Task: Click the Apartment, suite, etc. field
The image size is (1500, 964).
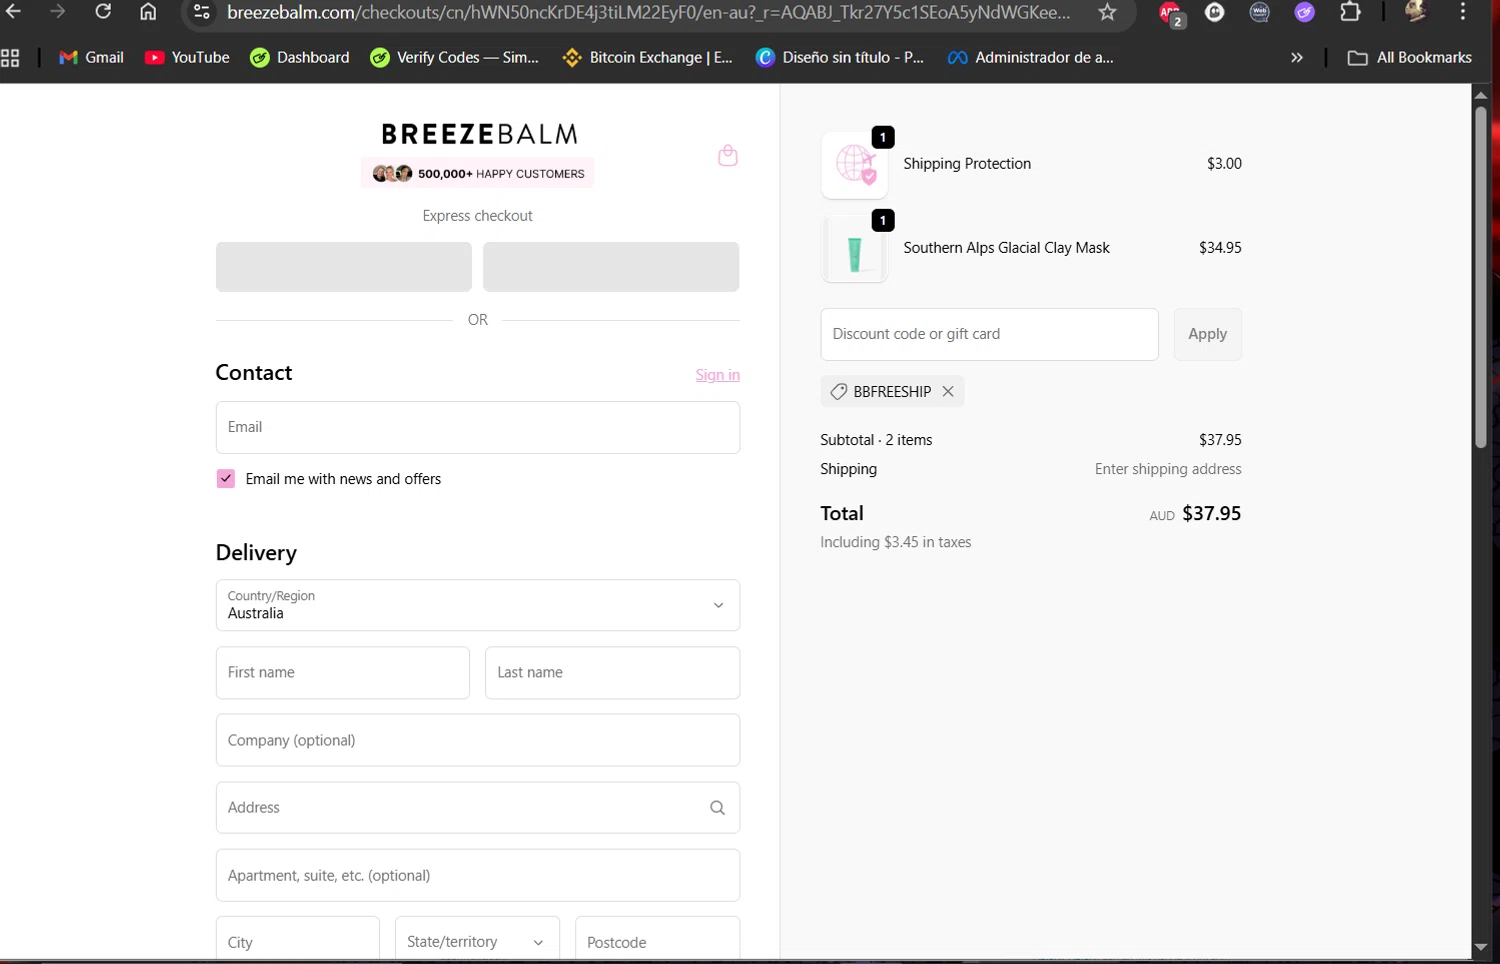Action: click(x=478, y=875)
